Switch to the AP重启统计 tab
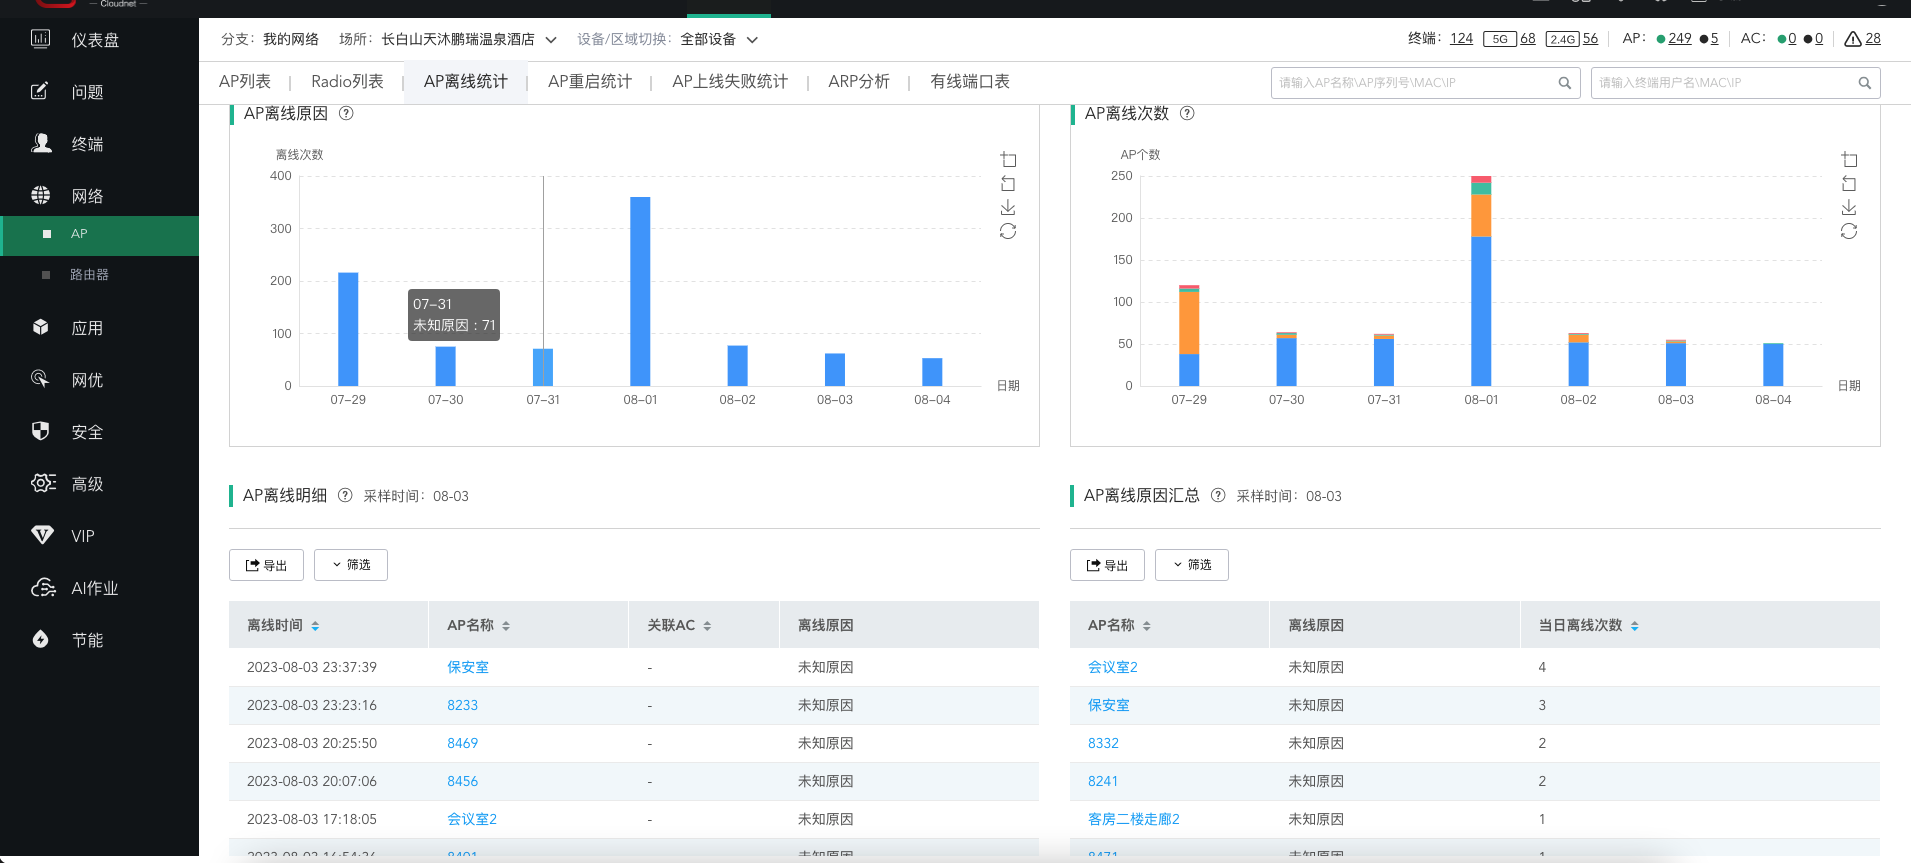 [x=589, y=82]
